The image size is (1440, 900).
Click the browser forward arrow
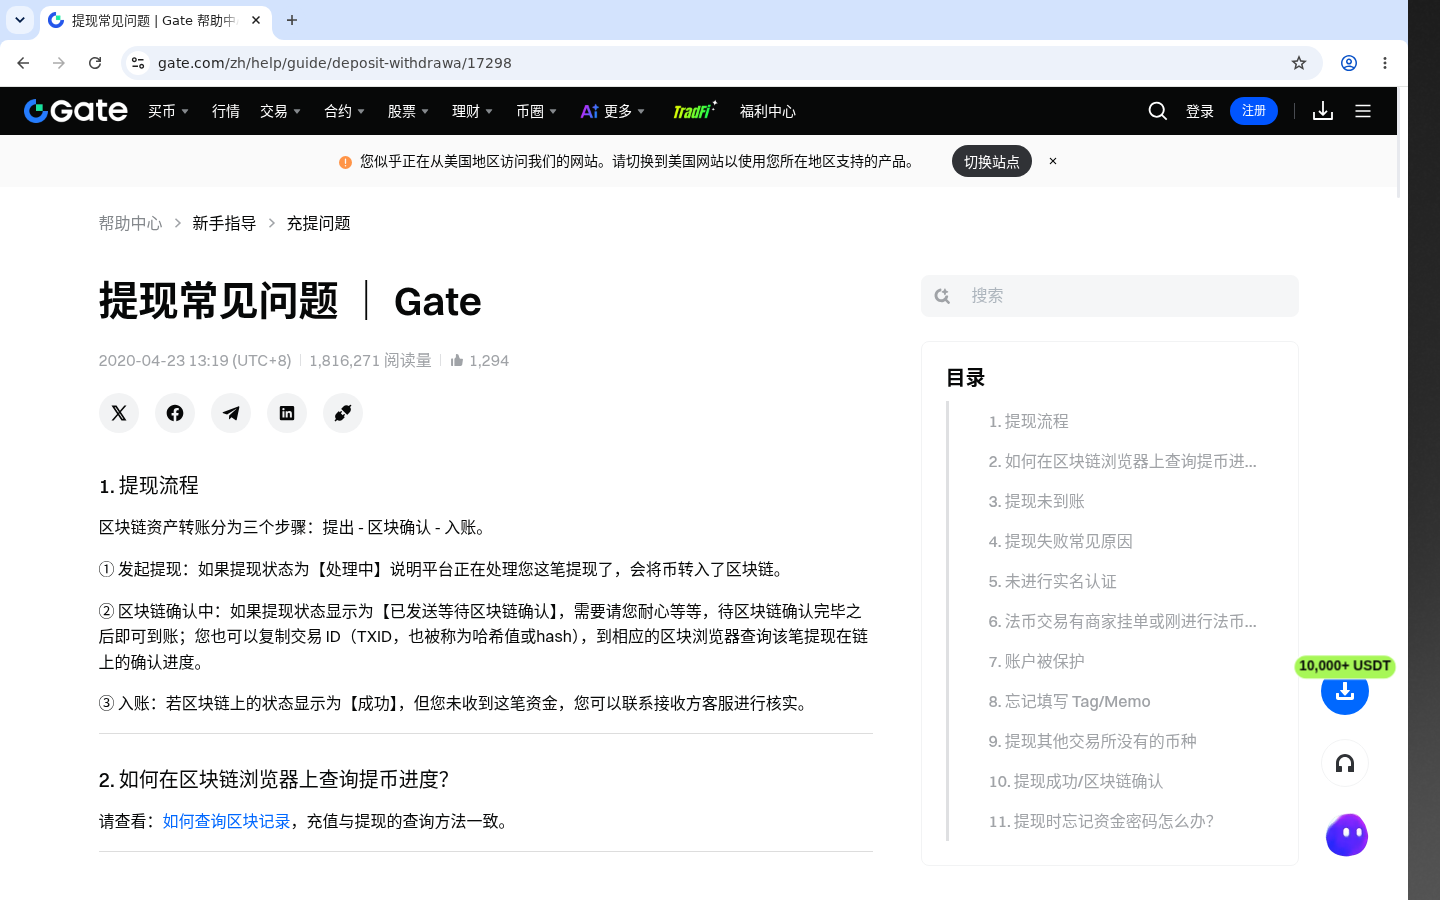coord(59,63)
